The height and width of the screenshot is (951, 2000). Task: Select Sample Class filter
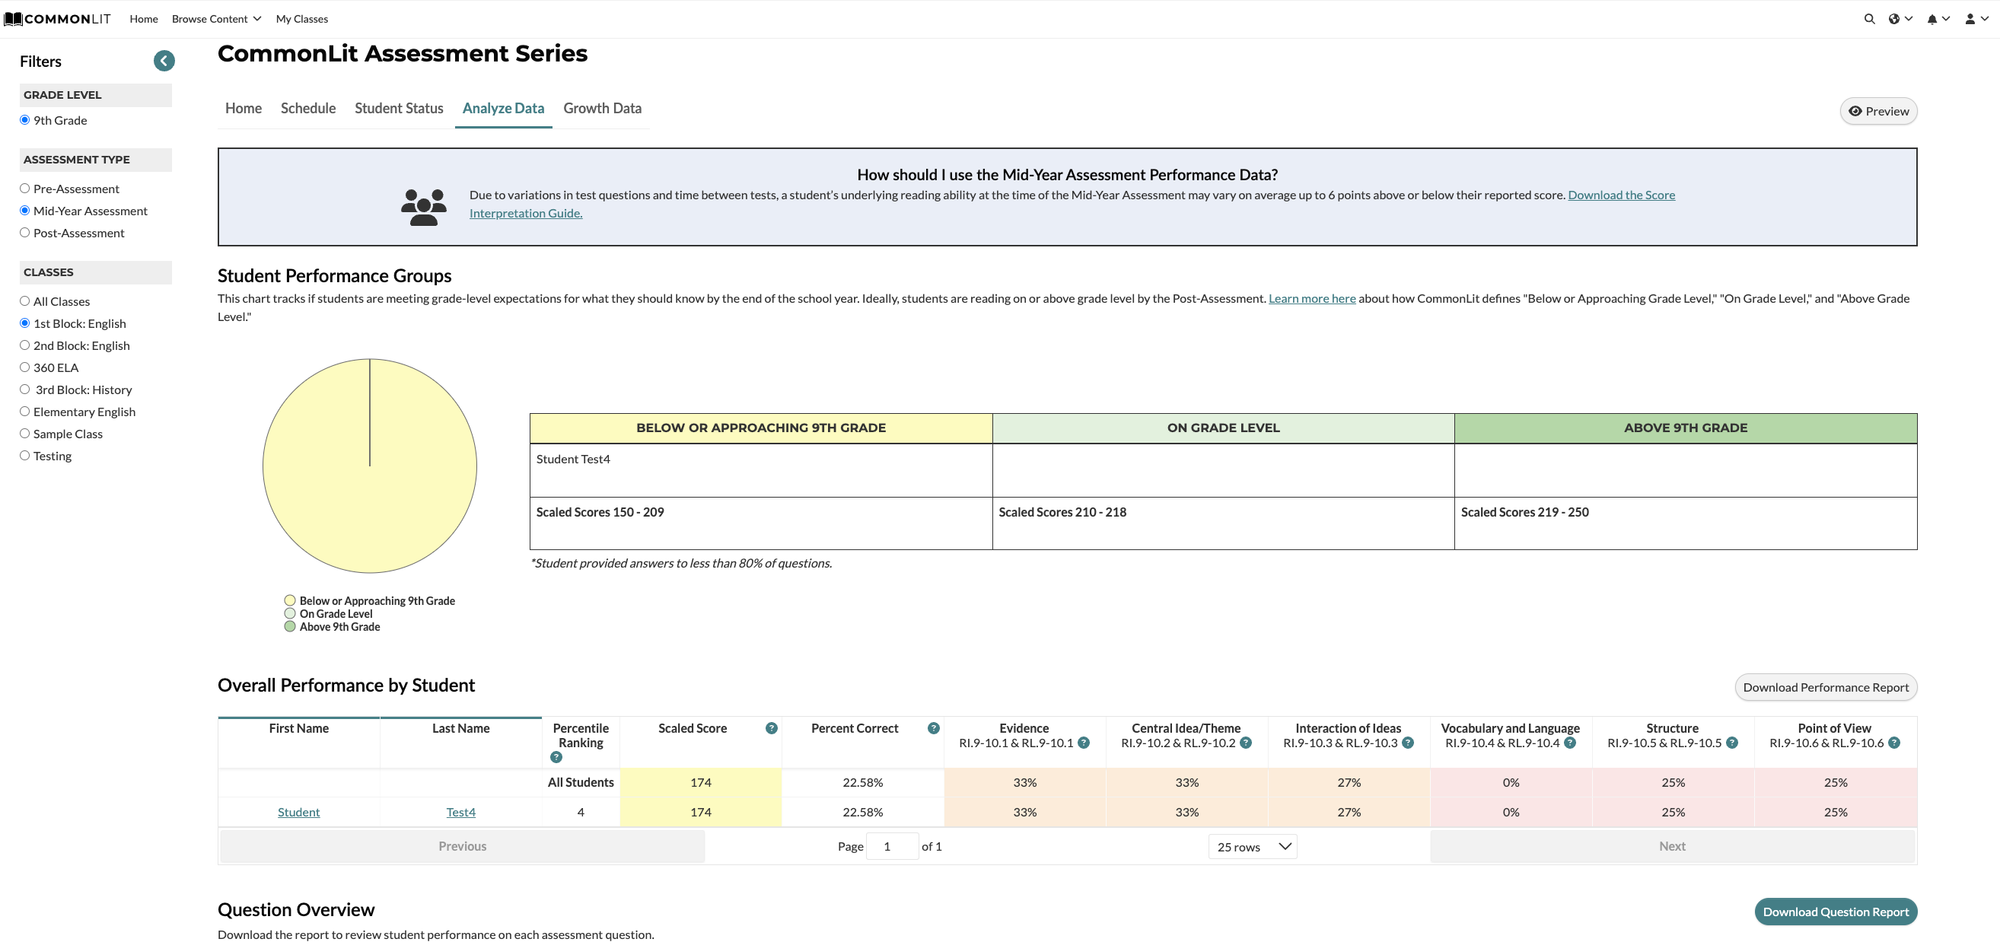pos(25,433)
